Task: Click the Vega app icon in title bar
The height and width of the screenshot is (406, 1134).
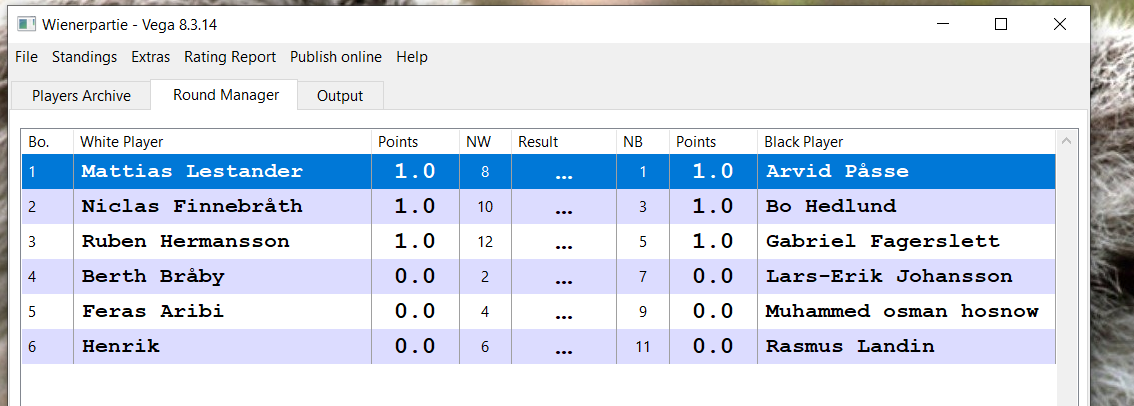Action: pos(27,24)
